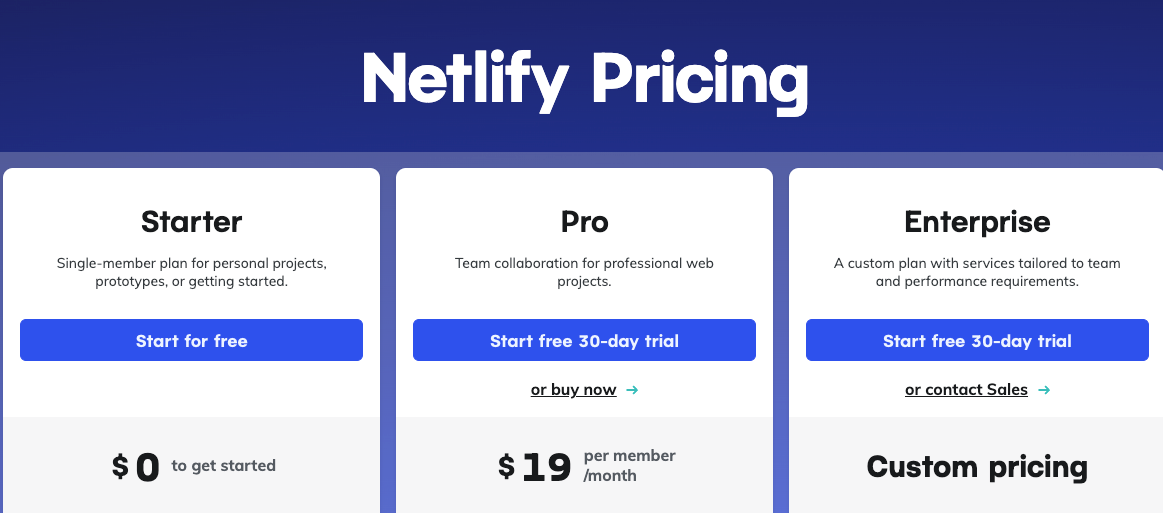Click the Pro plan team collaboration description
Viewport: 1163px width, 513px height.
584,272
